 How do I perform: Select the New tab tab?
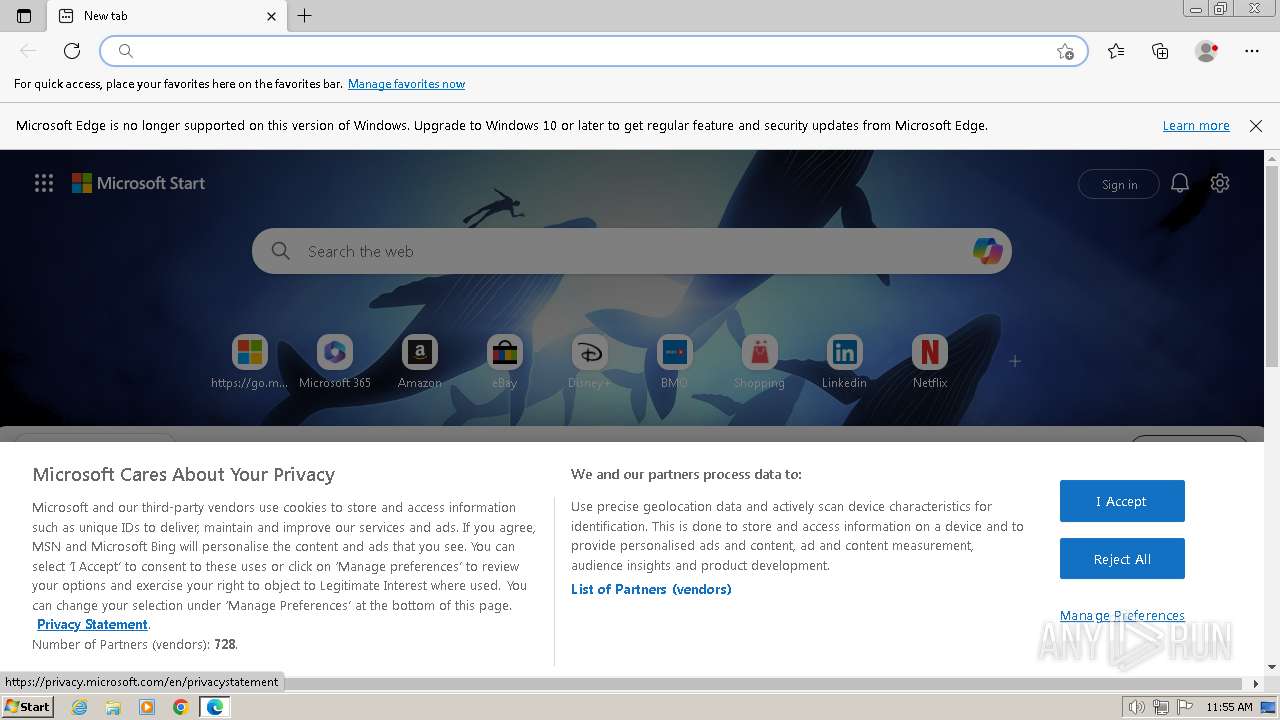click(167, 16)
